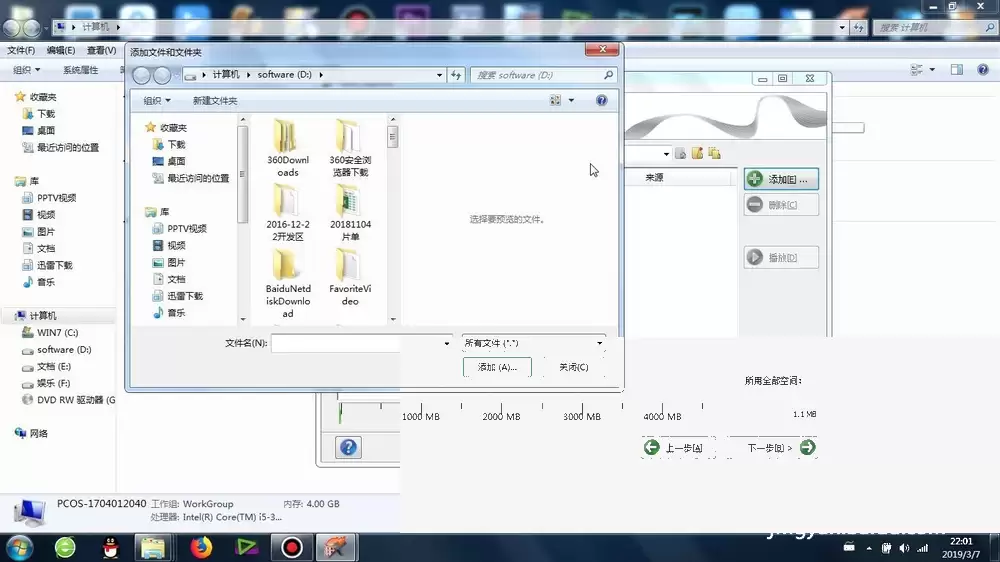Click the first small toolbar icon in burner window

click(x=680, y=153)
